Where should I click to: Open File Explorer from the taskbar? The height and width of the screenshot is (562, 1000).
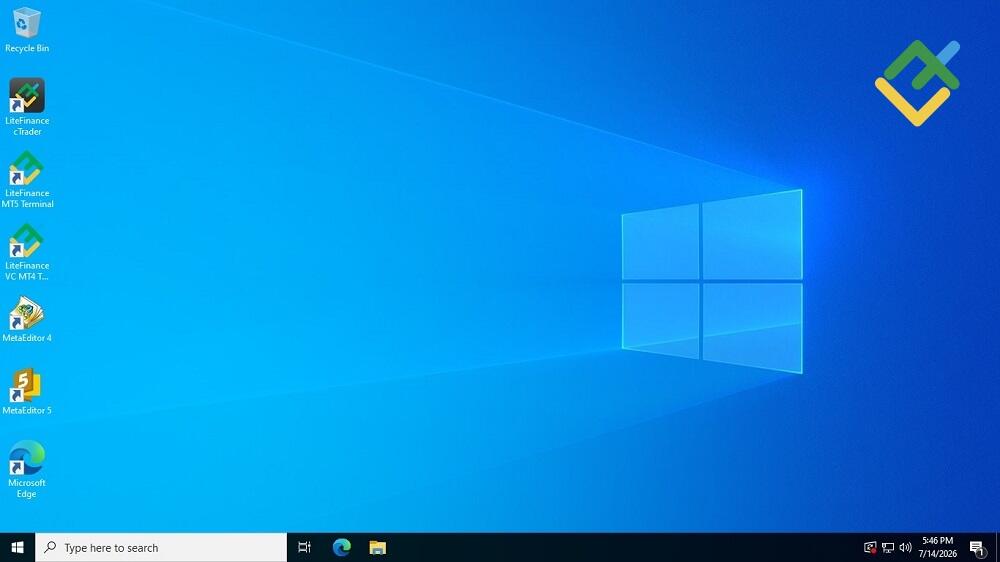[378, 547]
